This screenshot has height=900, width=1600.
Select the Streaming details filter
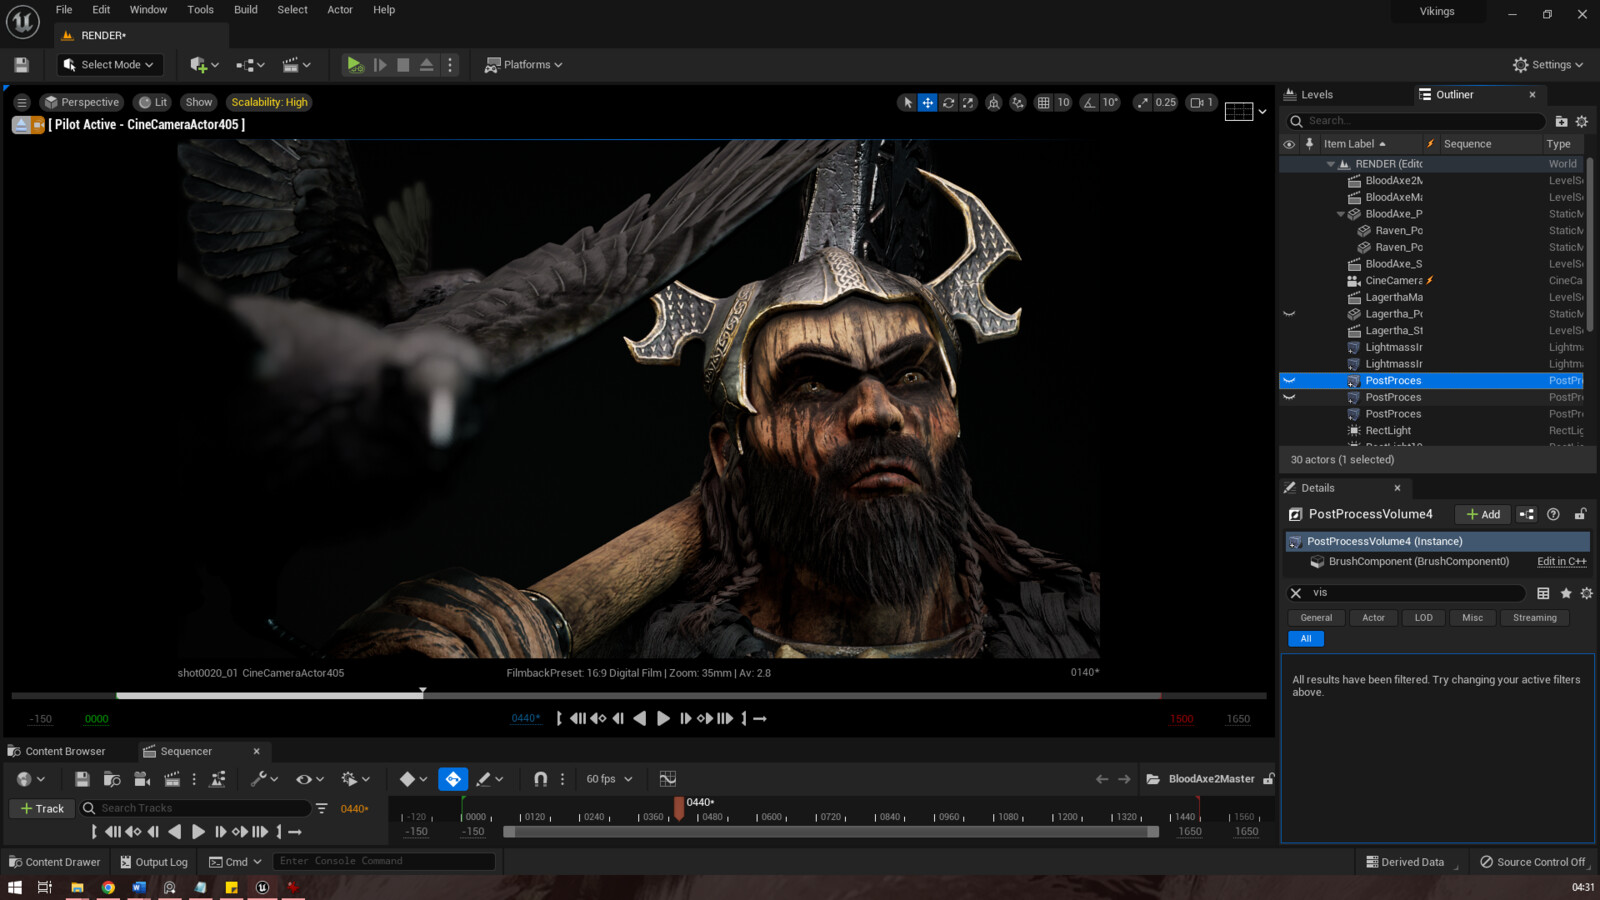pyautogui.click(x=1534, y=618)
